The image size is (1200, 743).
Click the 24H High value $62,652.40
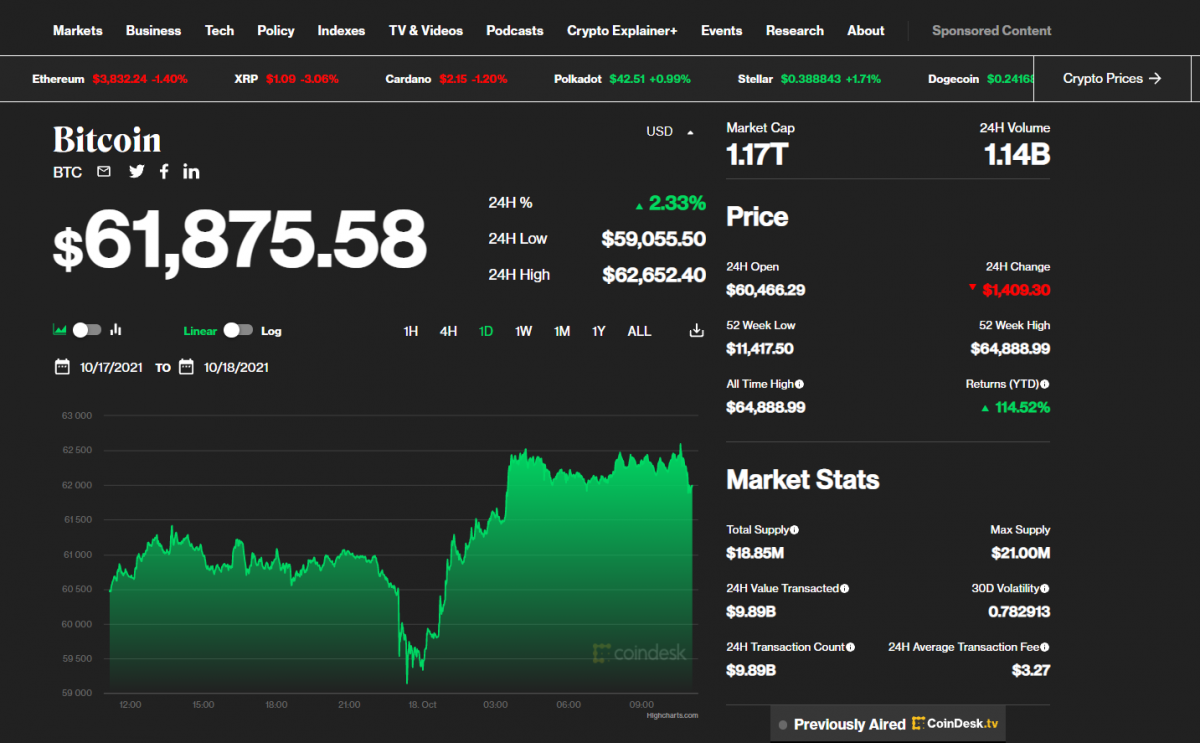point(654,275)
